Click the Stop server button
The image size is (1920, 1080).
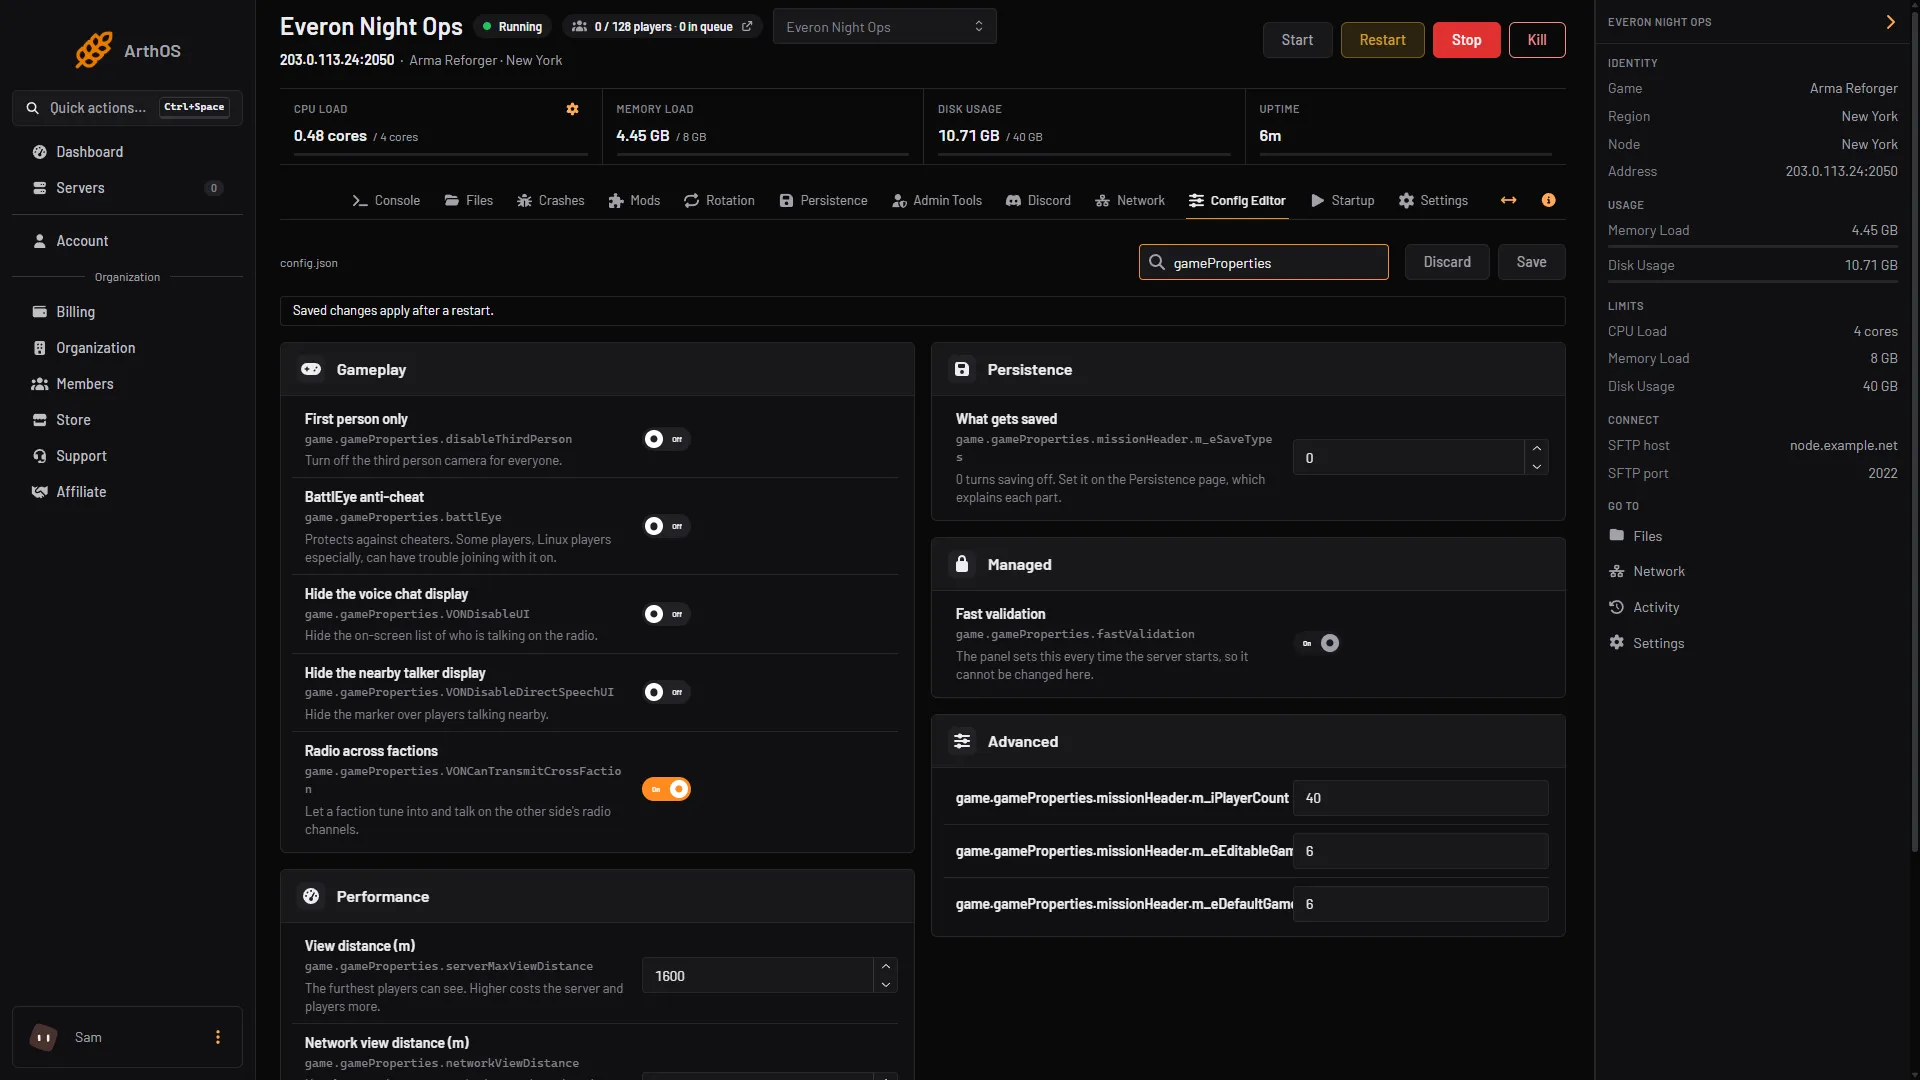point(1466,40)
